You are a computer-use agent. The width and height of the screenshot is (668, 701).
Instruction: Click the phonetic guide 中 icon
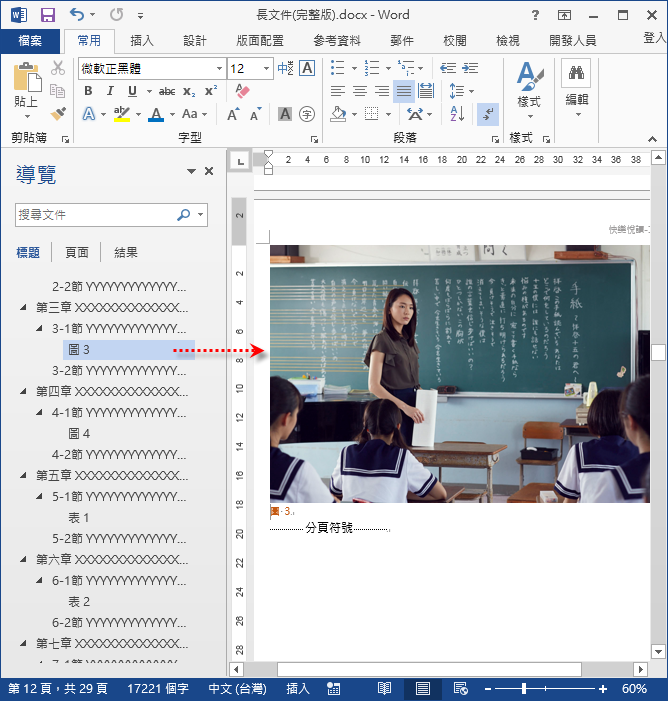click(285, 68)
